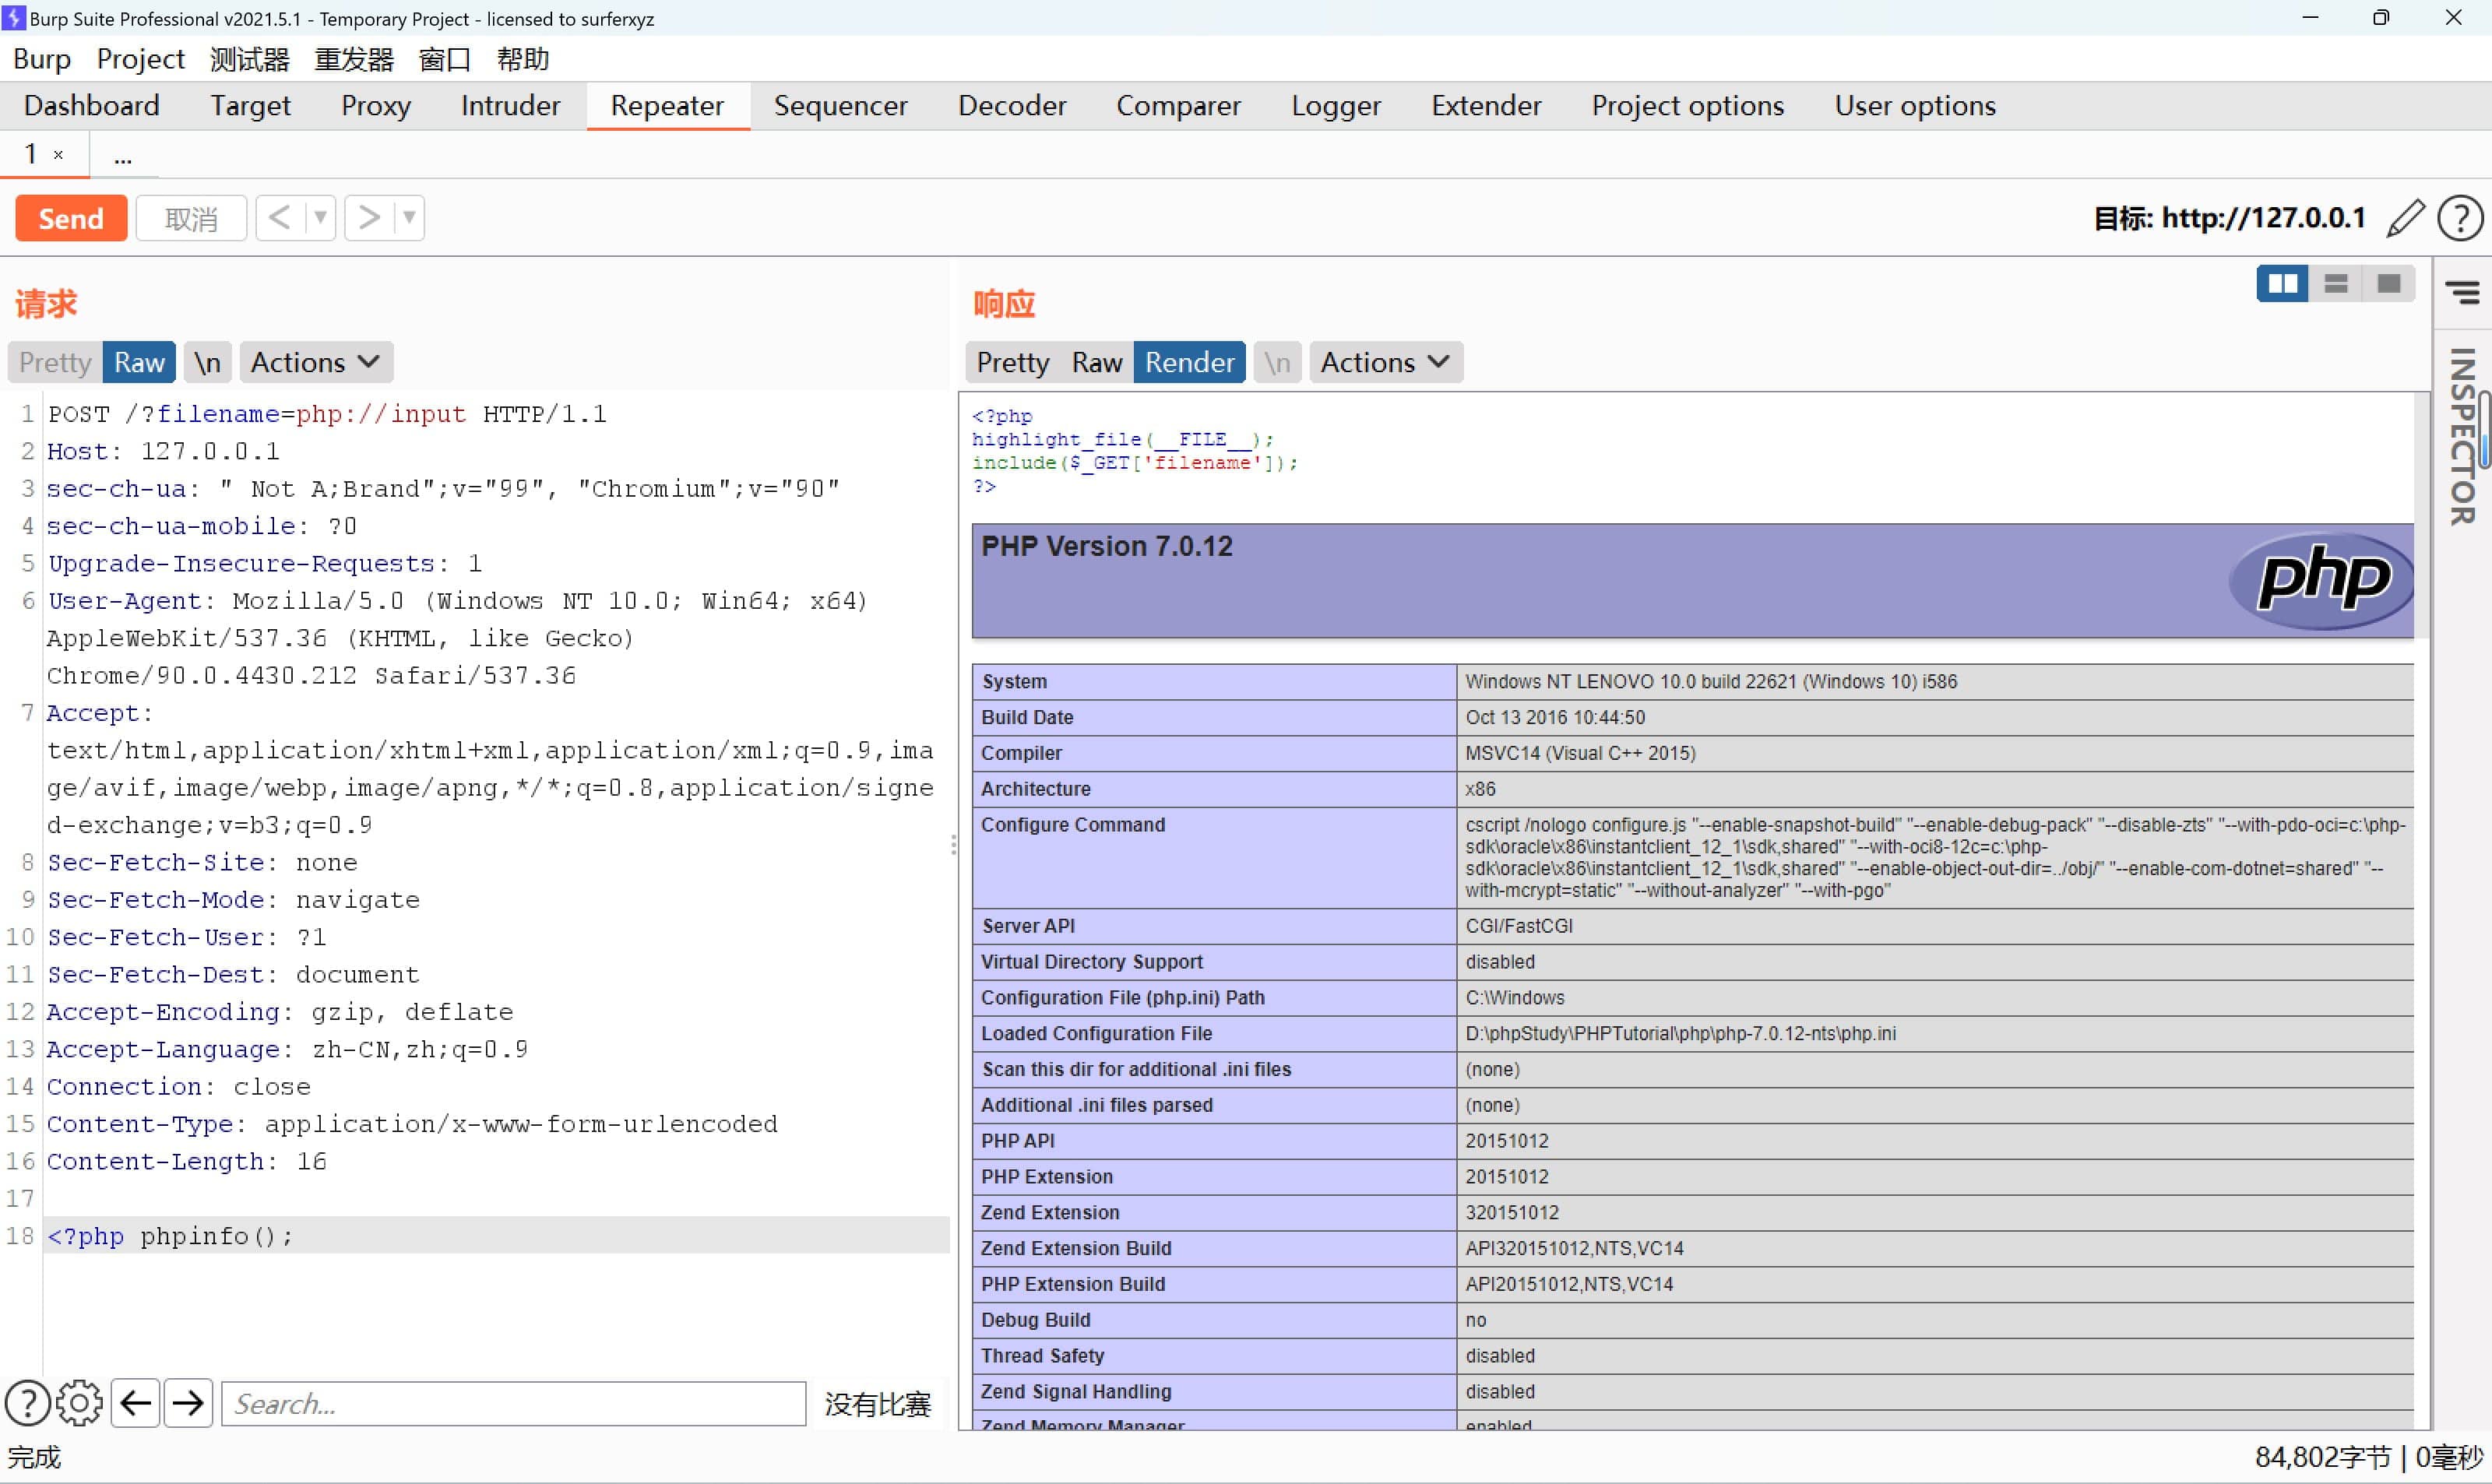
Task: Open help via question mark near target
Action: (2459, 218)
